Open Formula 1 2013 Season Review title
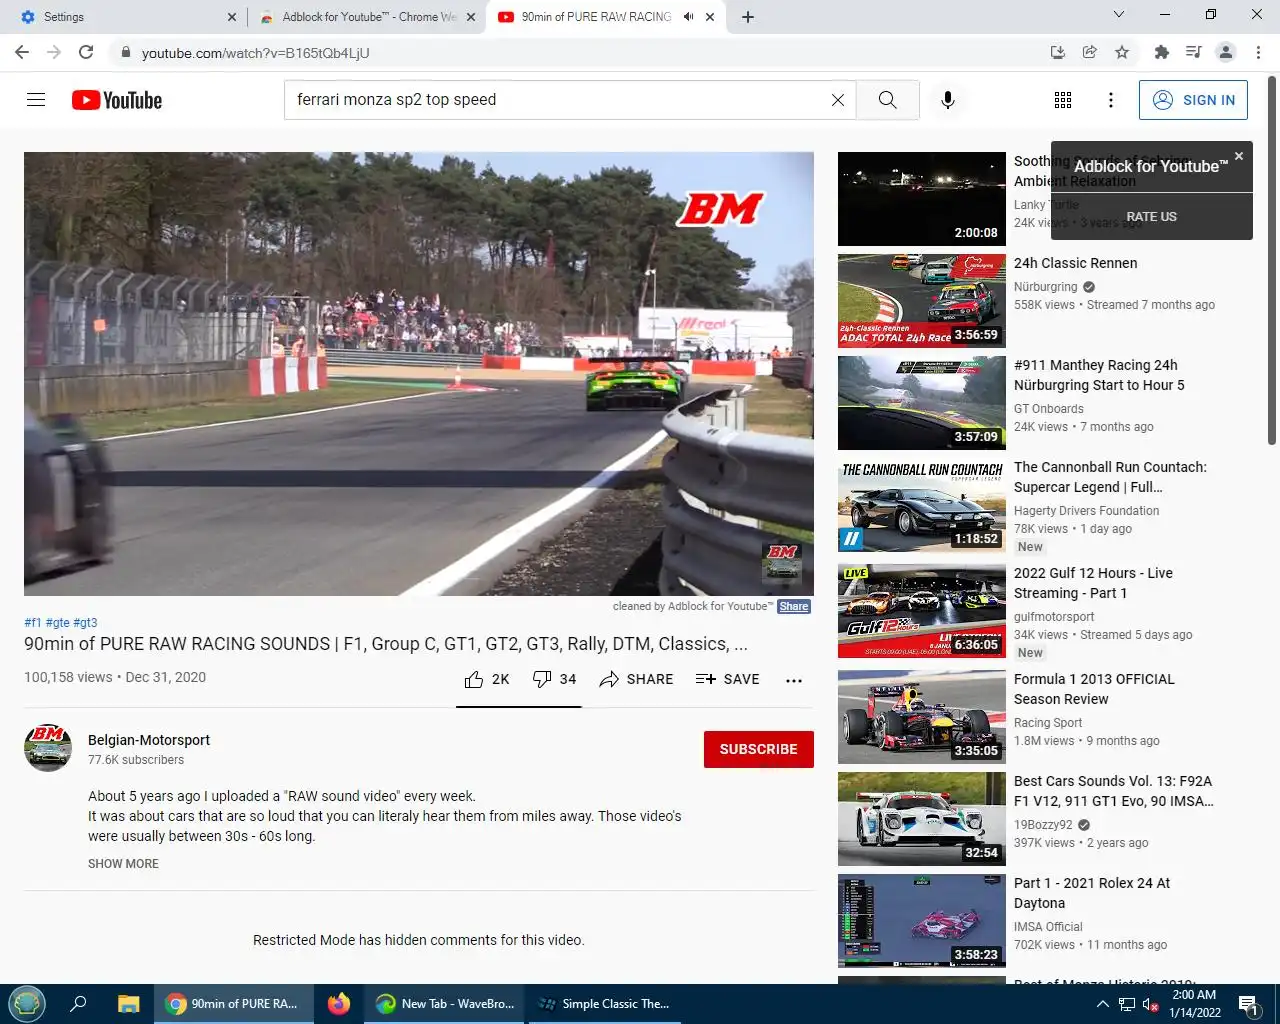Screen dimensions: 1280x1024 (1094, 689)
